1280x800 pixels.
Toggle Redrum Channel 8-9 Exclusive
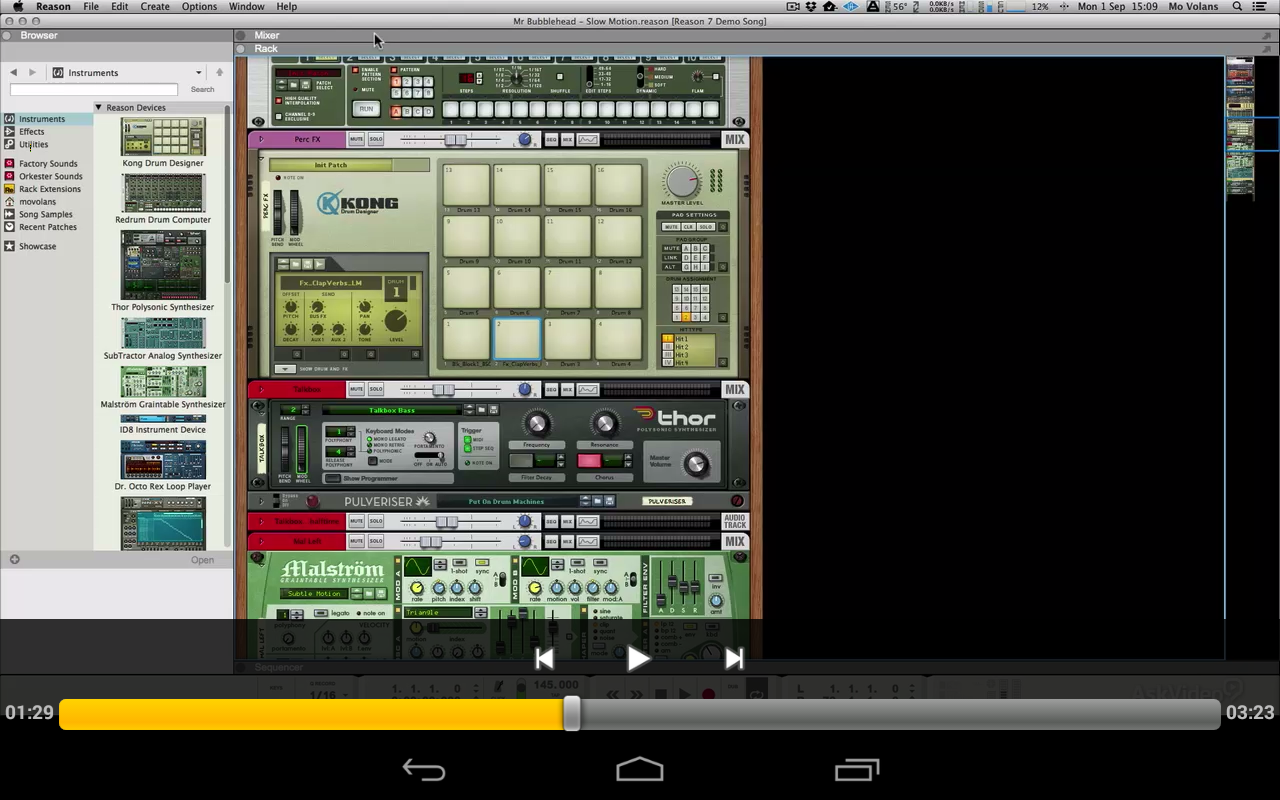pyautogui.click(x=279, y=115)
